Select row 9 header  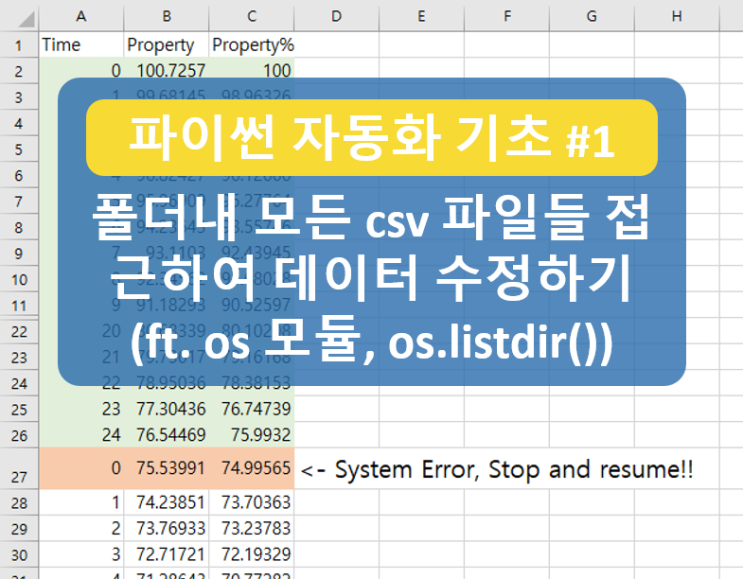19,253
